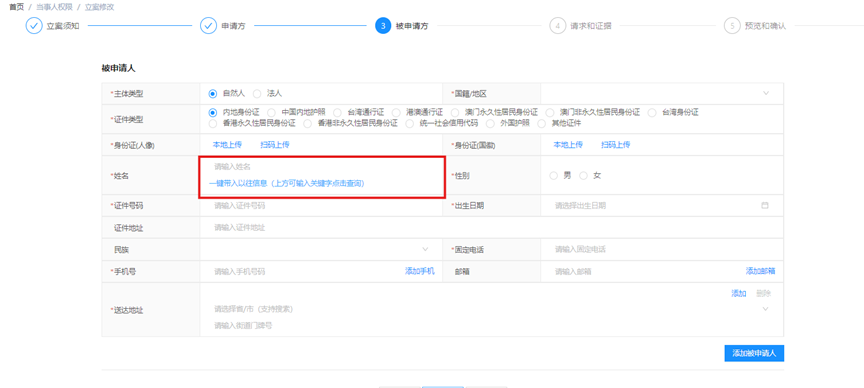
Task: Click 本地上传 for 身份证(人像)
Action: [x=227, y=145]
